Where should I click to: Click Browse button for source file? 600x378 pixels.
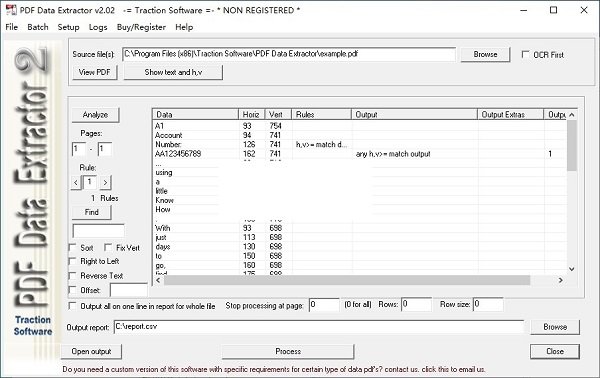pos(485,54)
